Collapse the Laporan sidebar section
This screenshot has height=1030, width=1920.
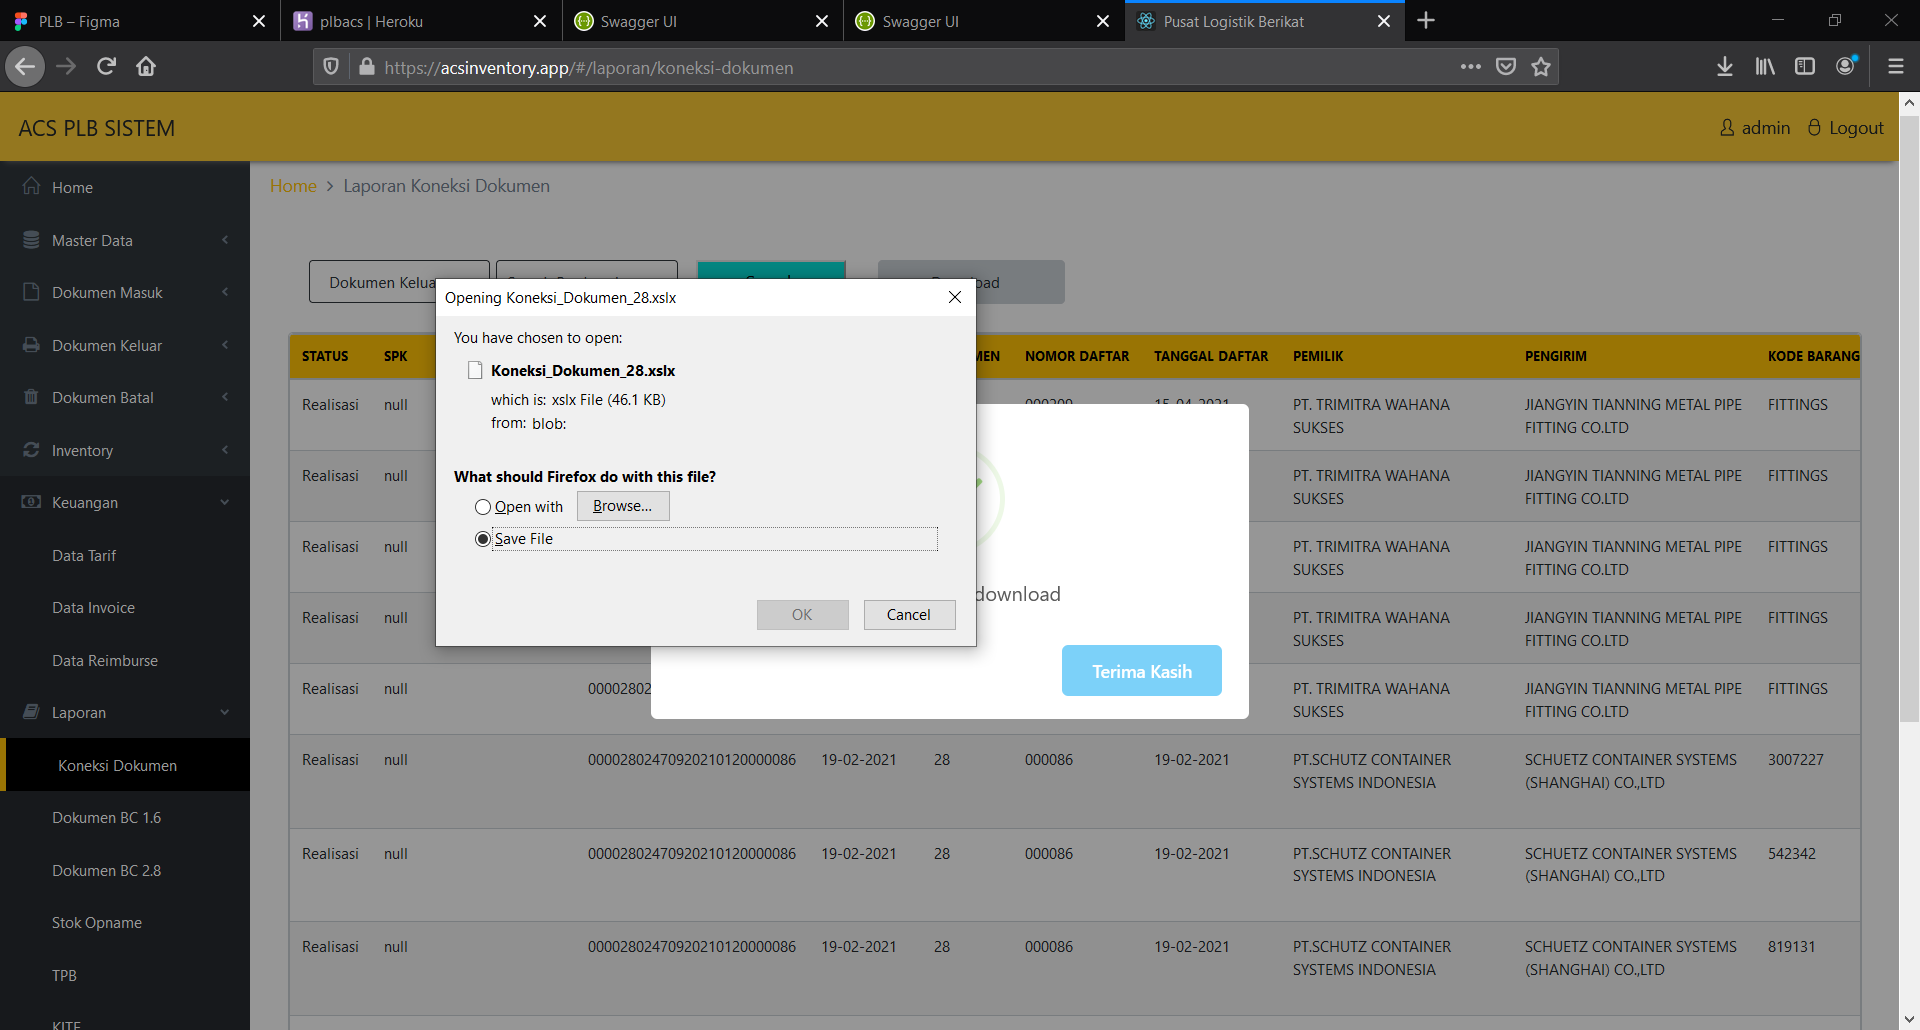coord(125,713)
